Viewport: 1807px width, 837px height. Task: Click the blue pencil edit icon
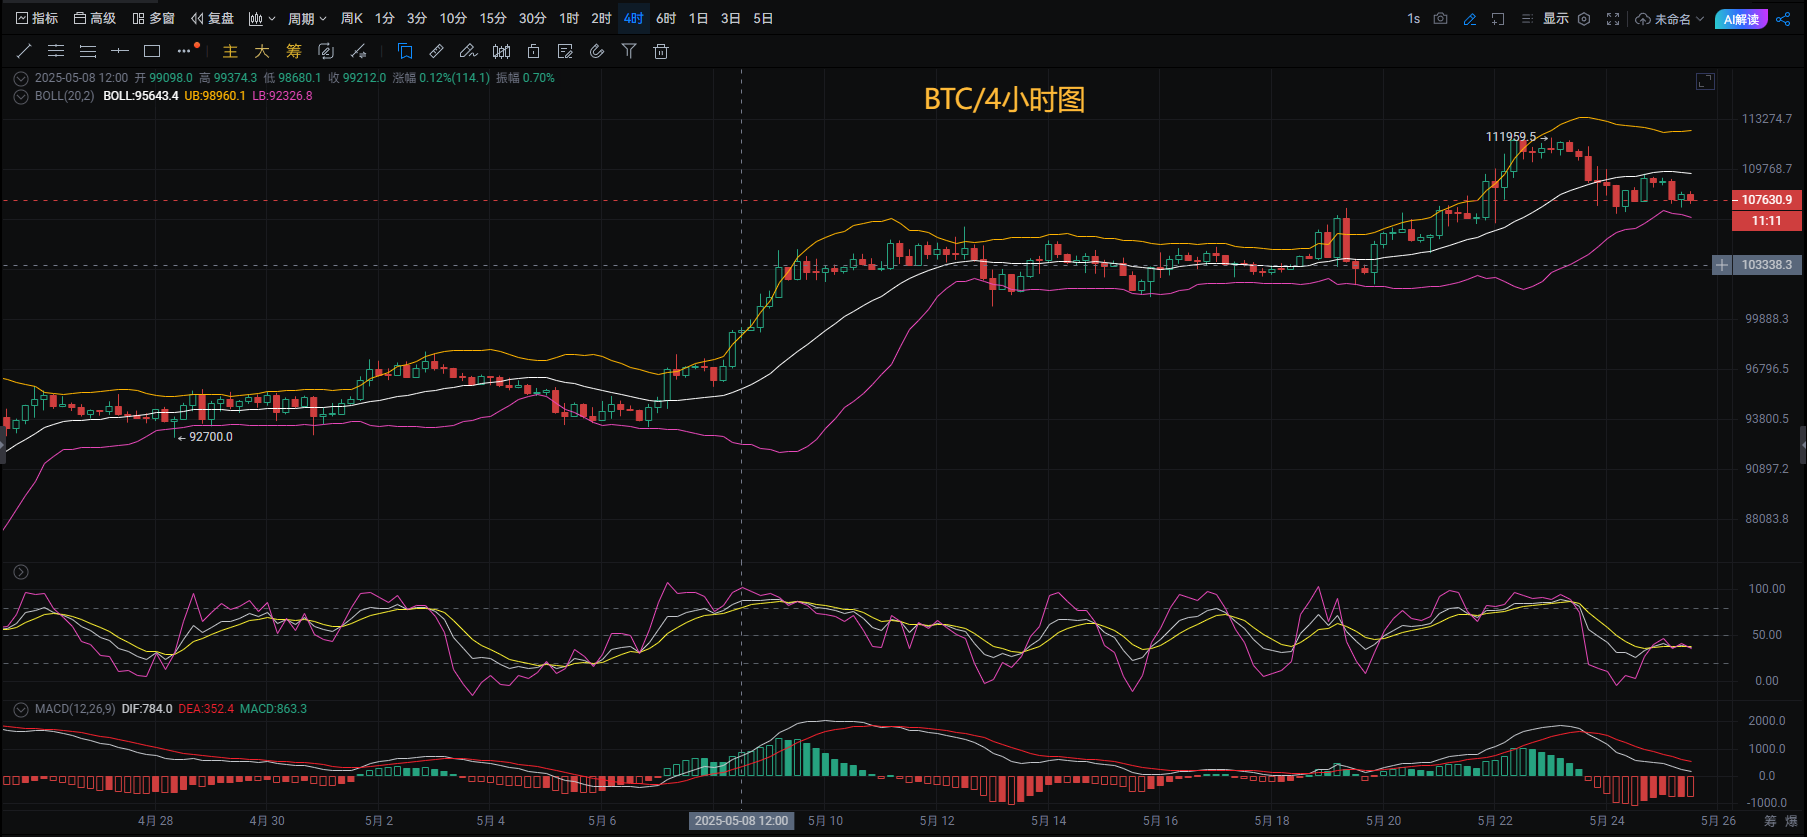click(1469, 19)
